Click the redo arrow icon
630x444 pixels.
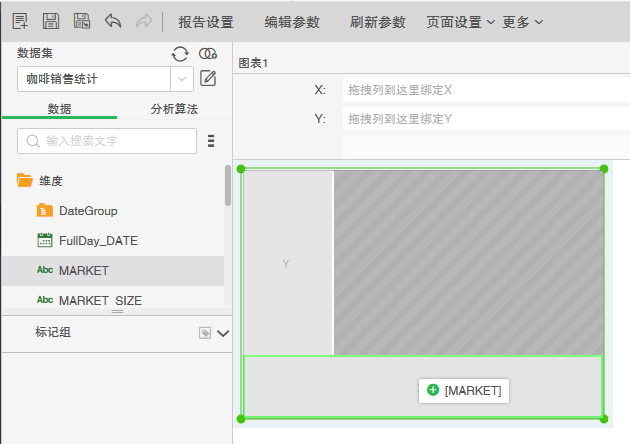coord(144,21)
